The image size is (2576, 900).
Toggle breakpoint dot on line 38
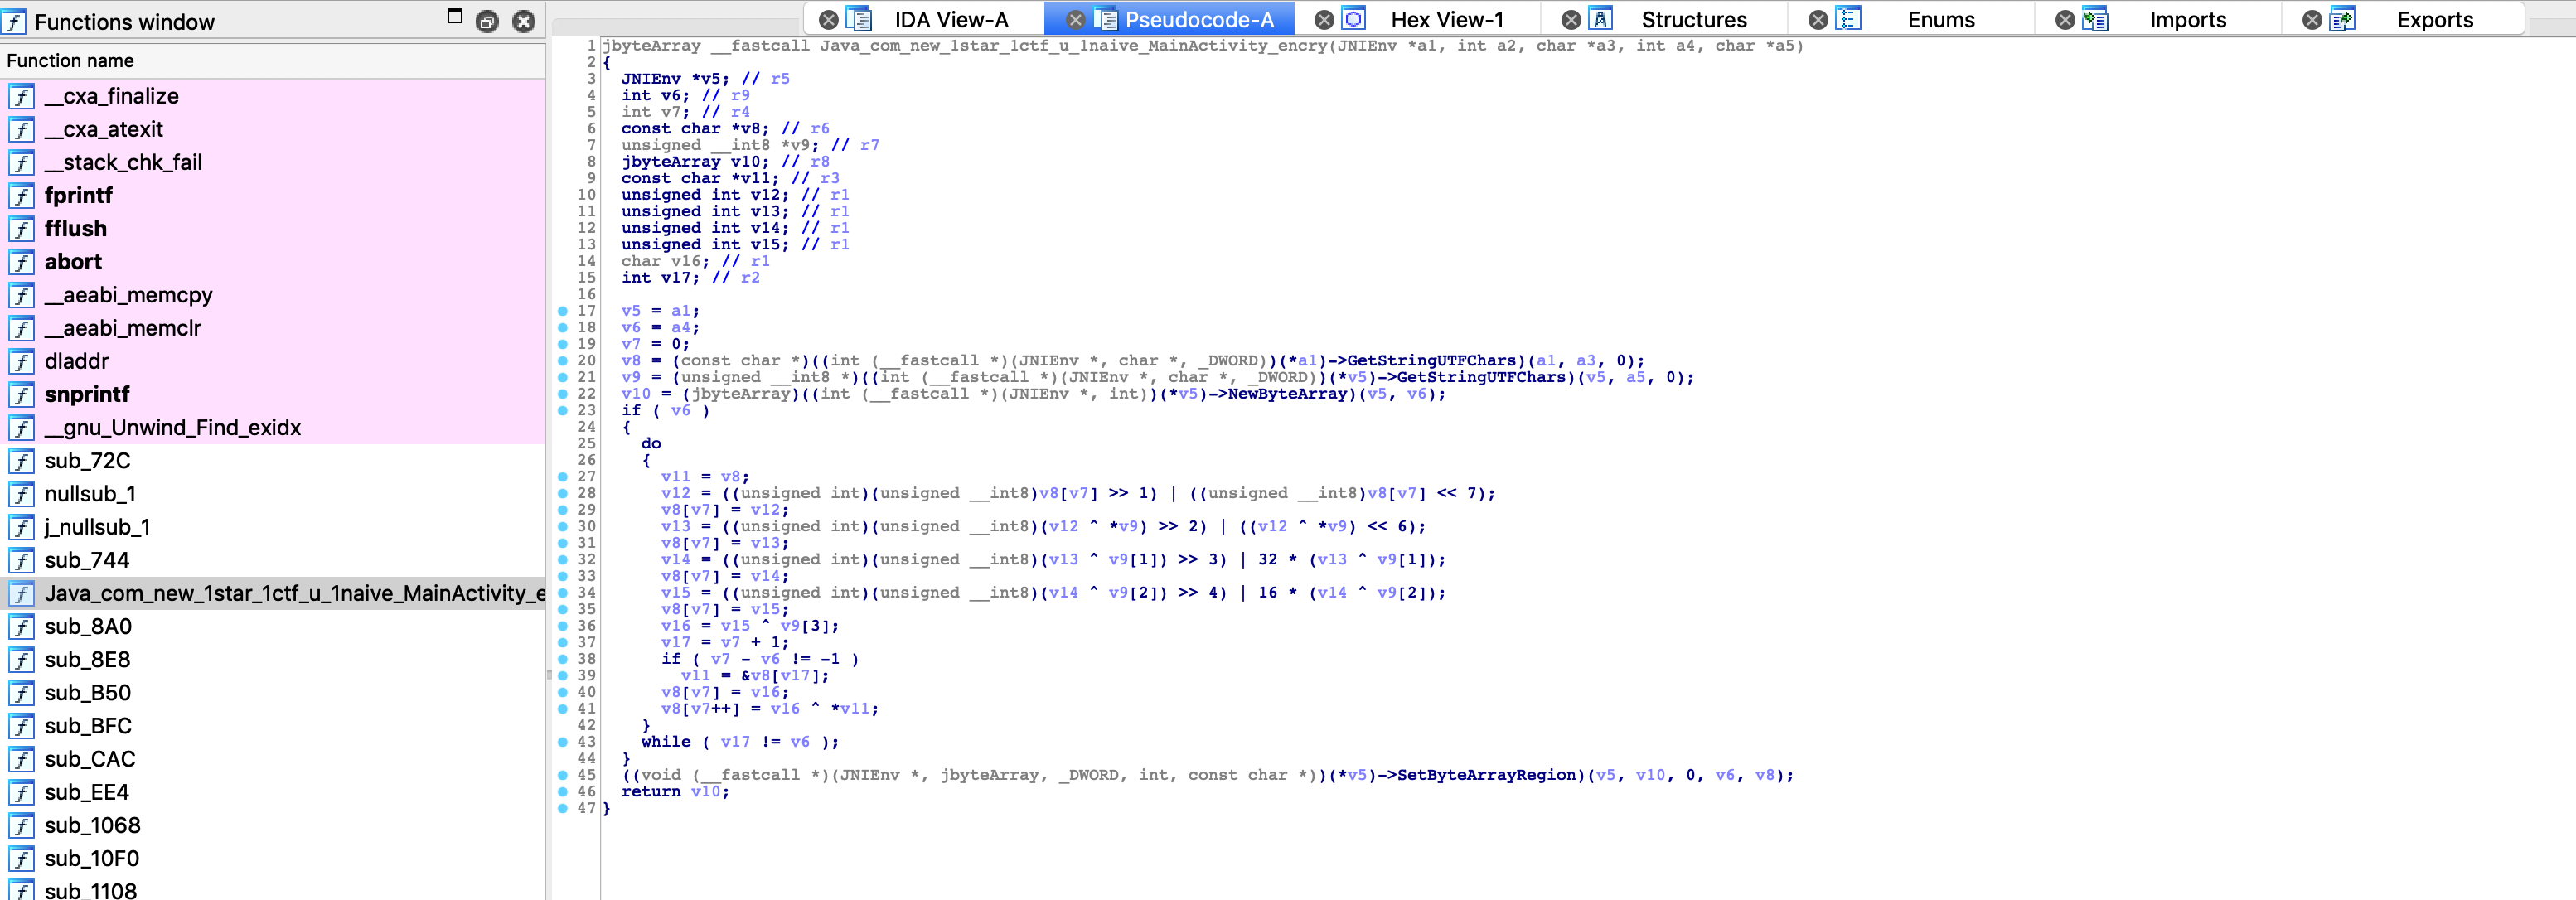coord(563,659)
